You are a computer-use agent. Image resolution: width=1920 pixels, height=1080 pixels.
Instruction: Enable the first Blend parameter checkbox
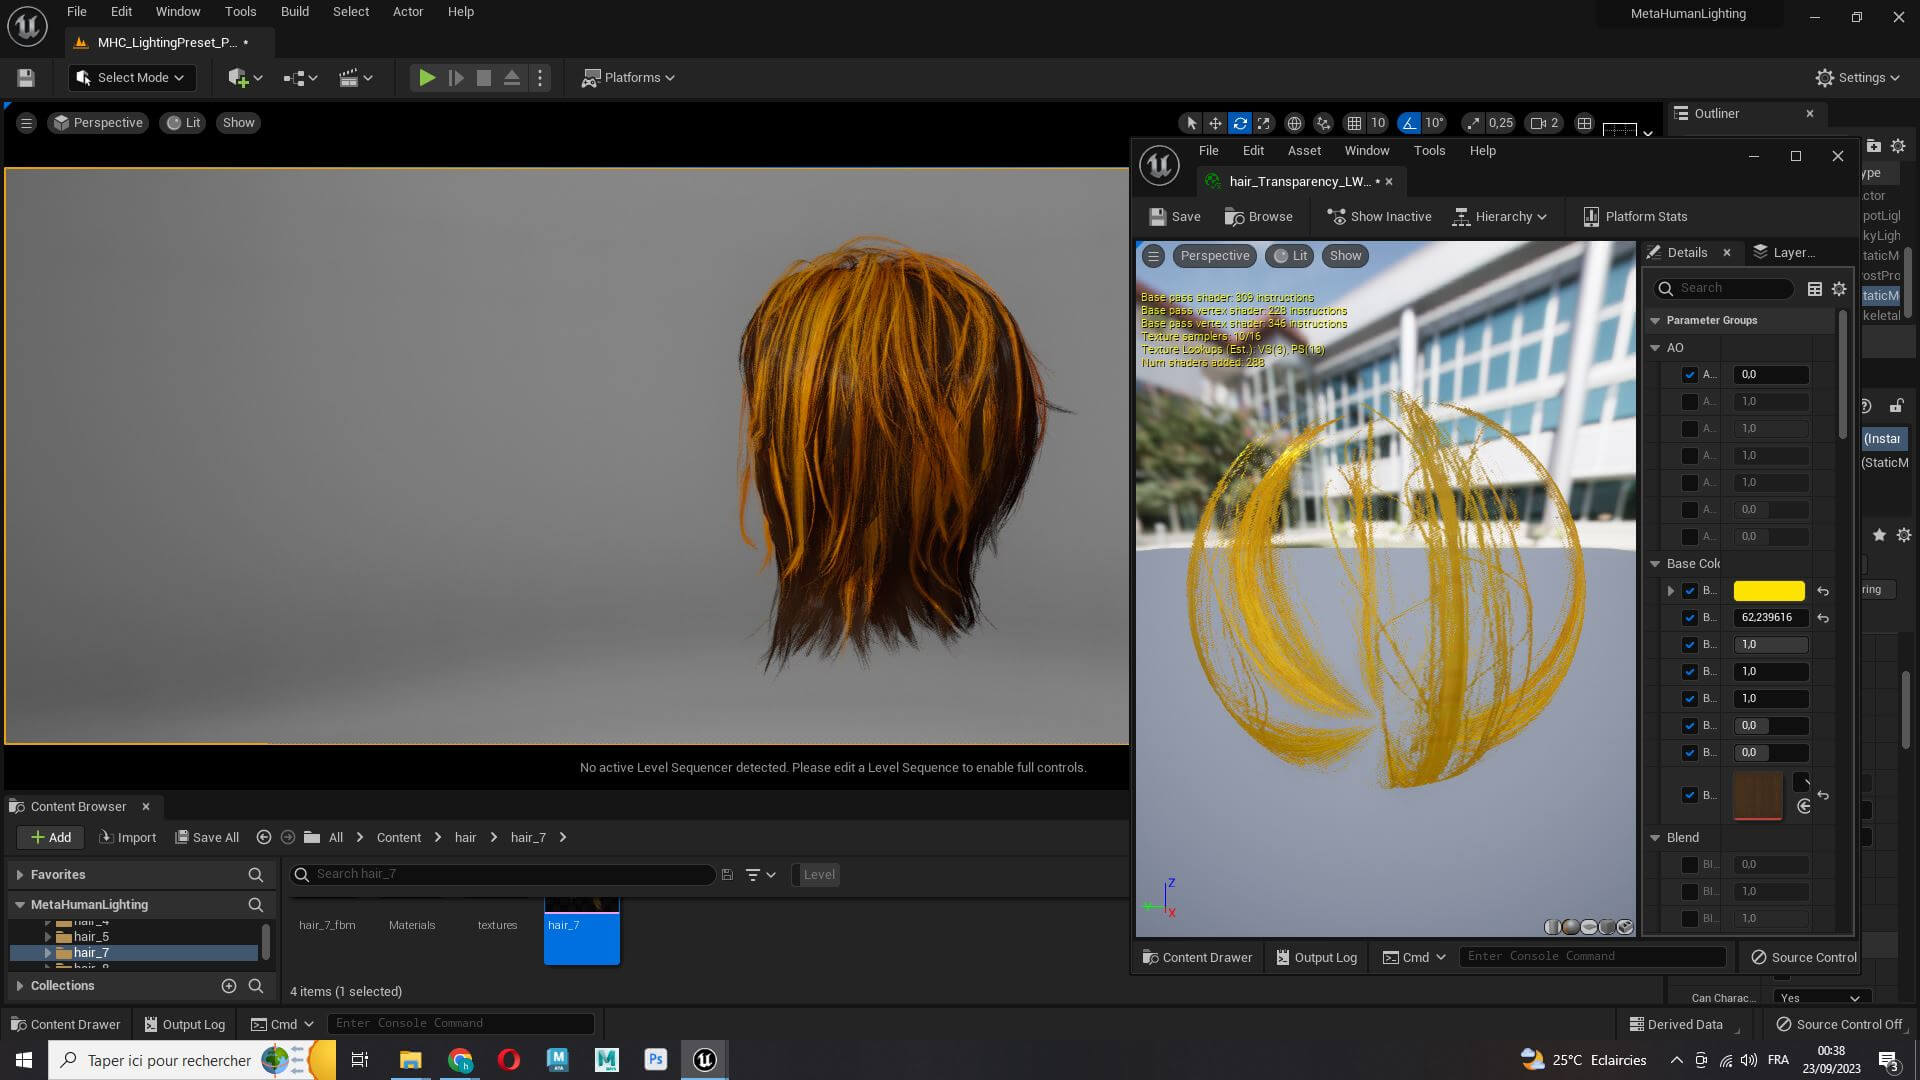coord(1690,865)
